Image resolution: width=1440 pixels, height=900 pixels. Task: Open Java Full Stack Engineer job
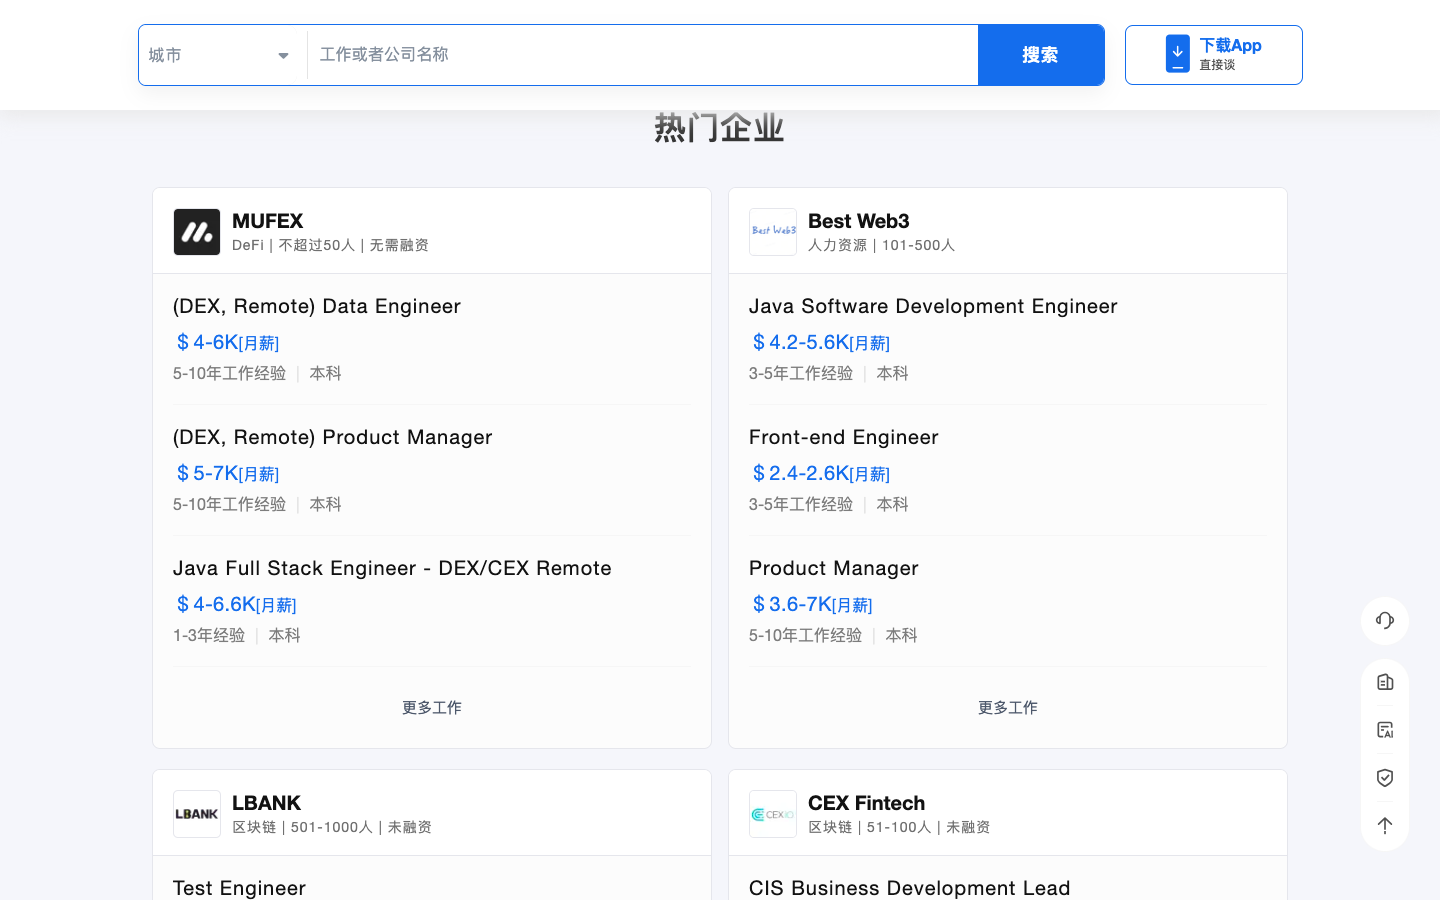(392, 568)
